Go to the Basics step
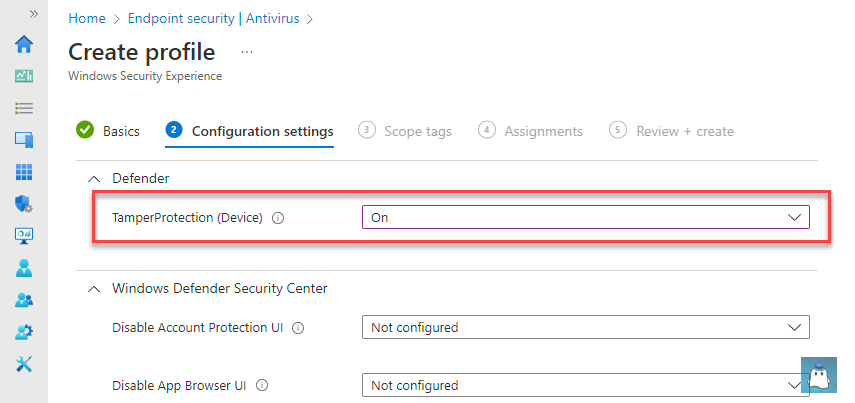The image size is (855, 403). [108, 131]
